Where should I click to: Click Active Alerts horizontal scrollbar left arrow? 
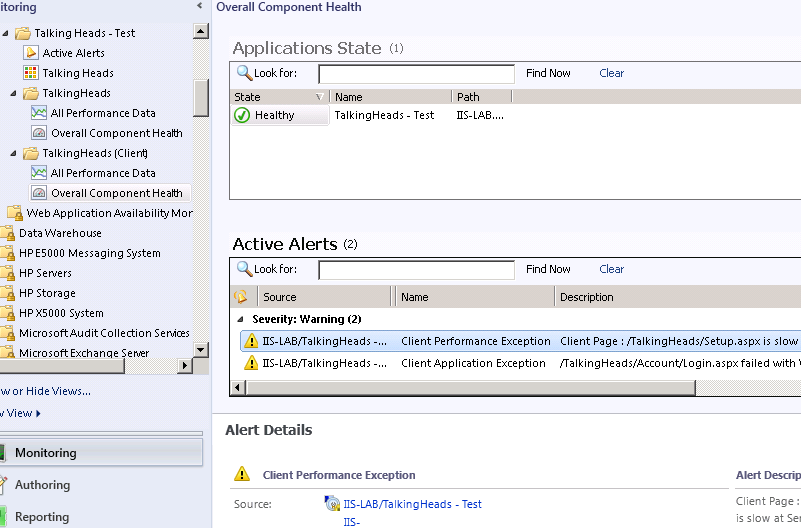click(x=237, y=388)
